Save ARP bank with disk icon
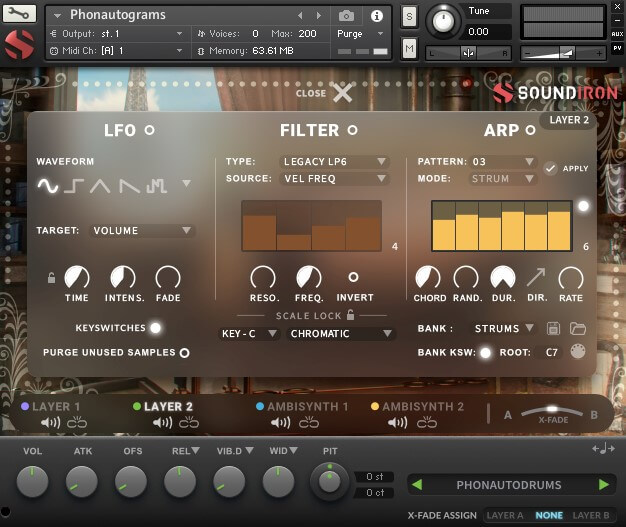The width and height of the screenshot is (626, 527). [x=553, y=329]
